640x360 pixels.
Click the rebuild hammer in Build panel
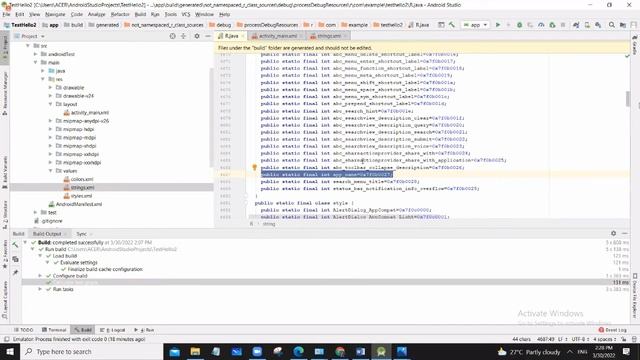tap(15, 245)
